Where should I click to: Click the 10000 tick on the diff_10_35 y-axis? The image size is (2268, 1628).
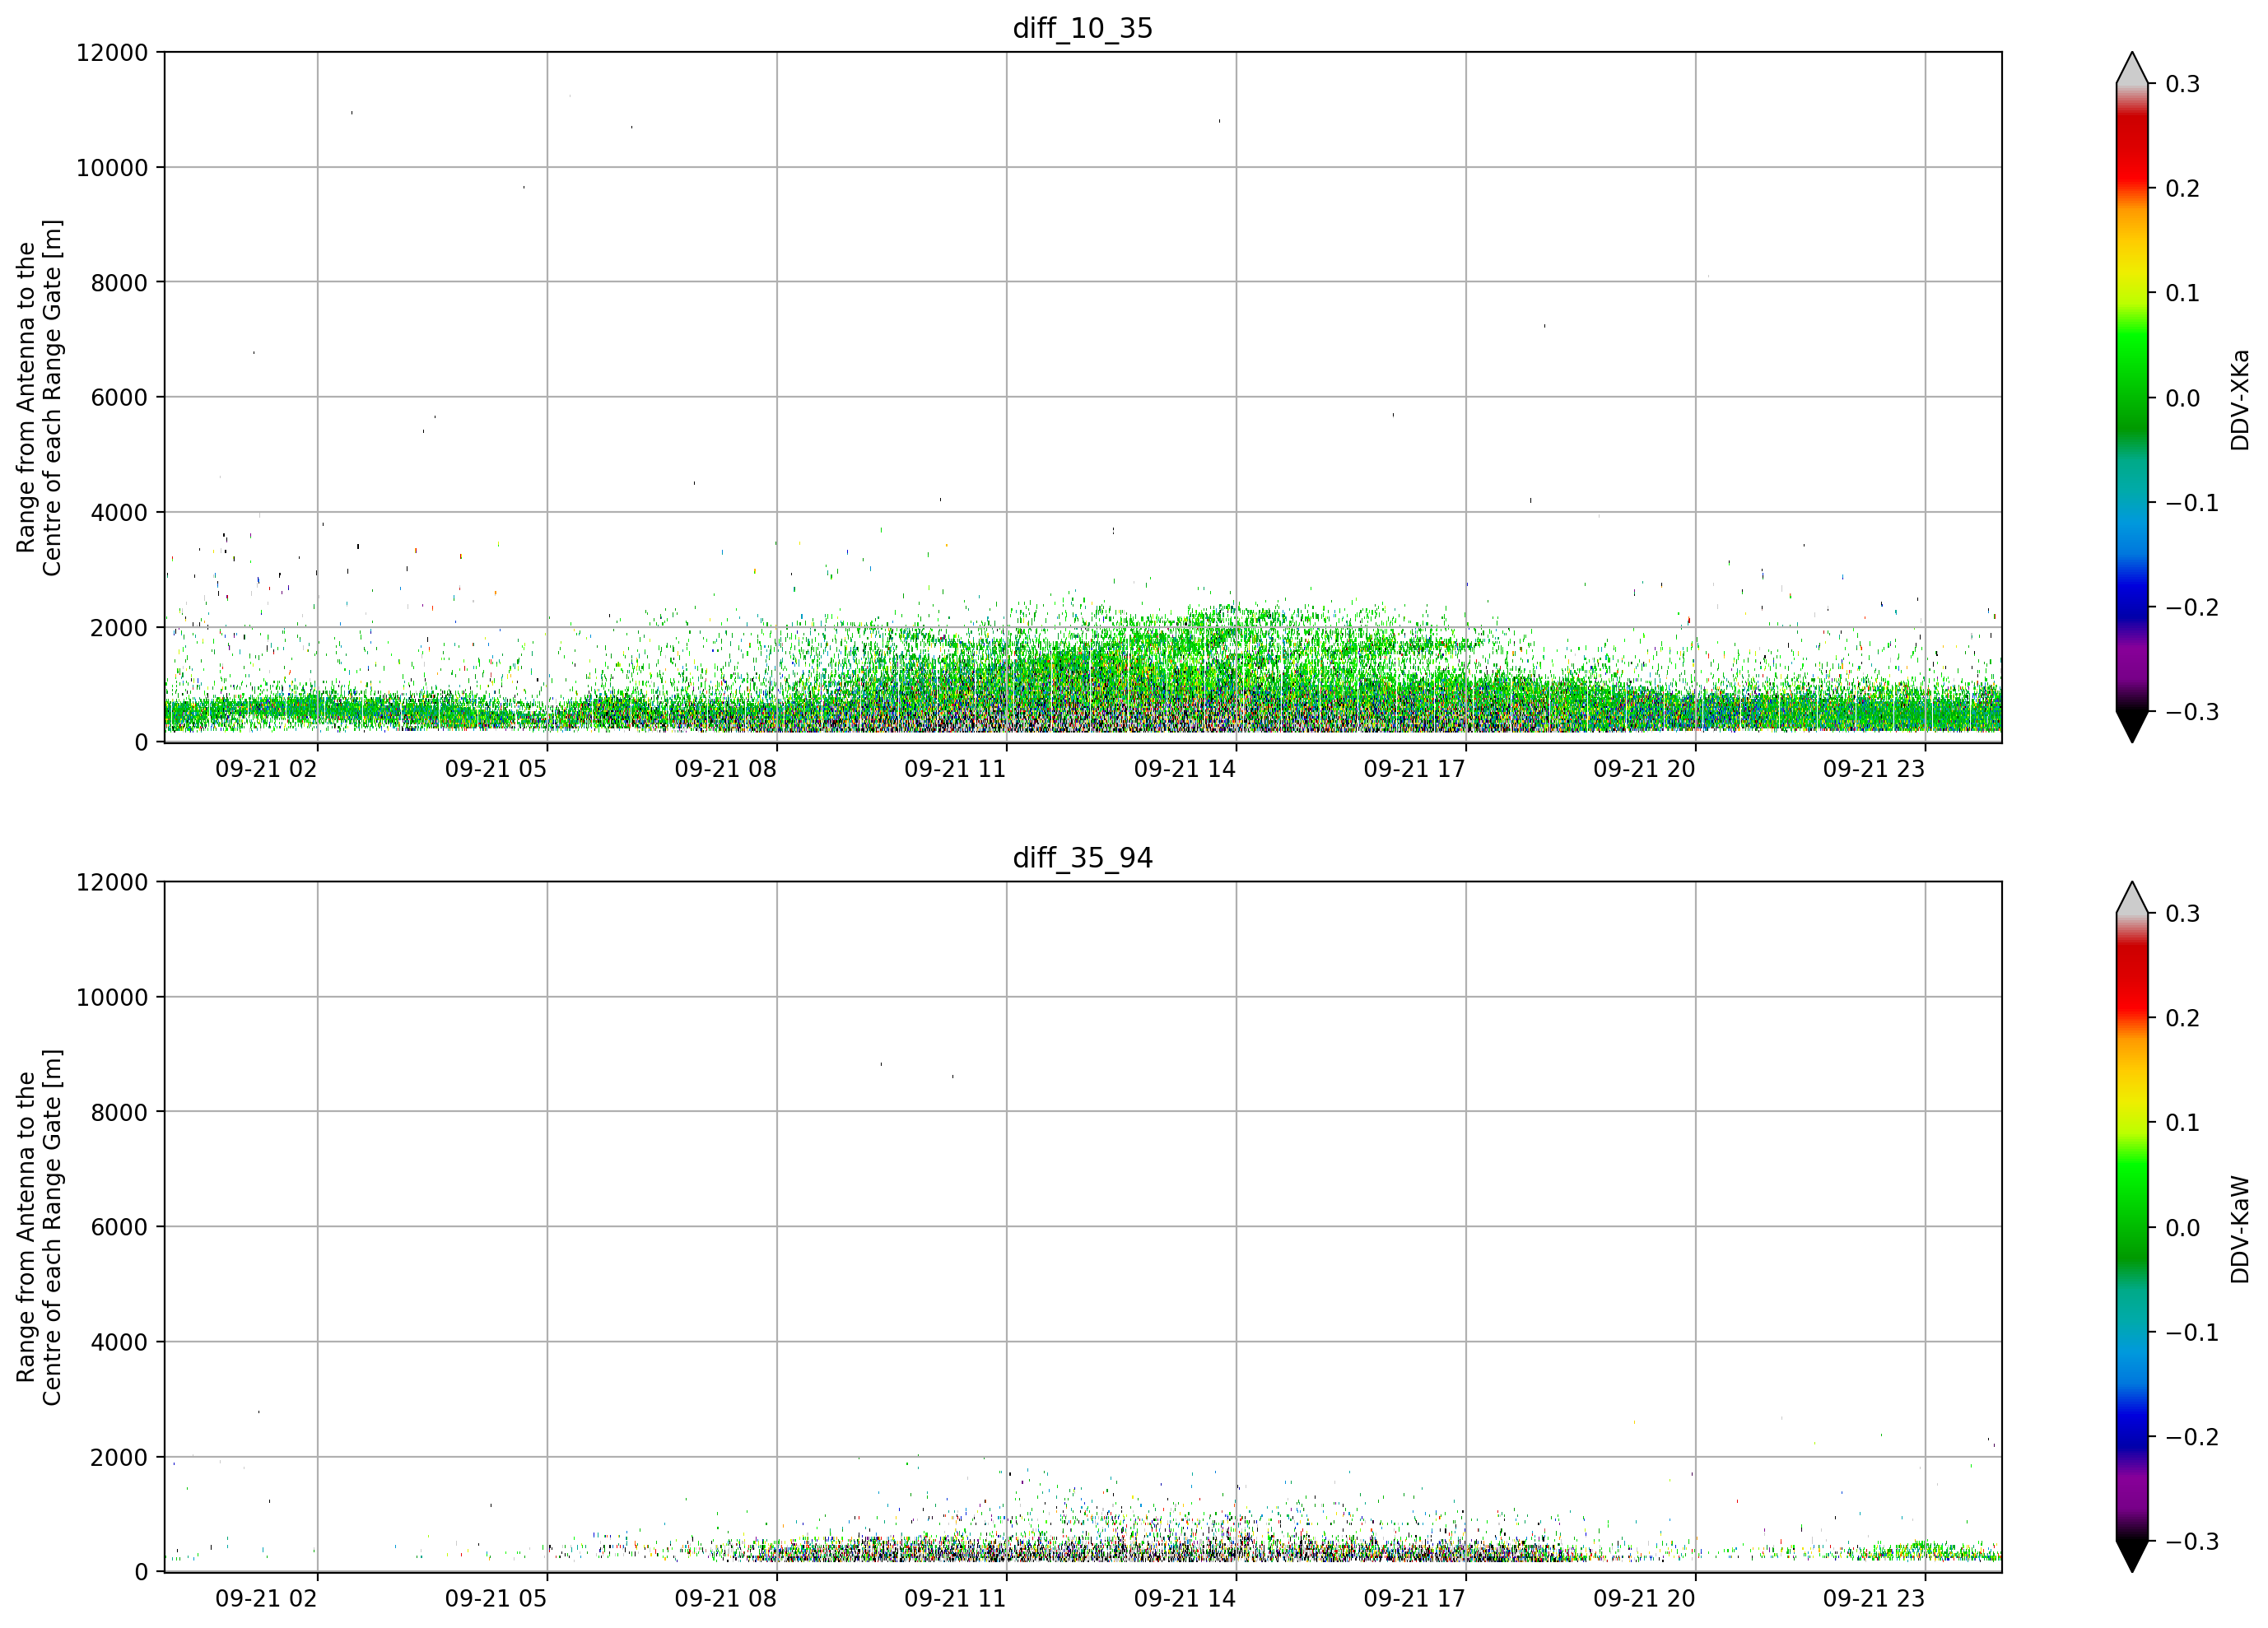(112, 168)
